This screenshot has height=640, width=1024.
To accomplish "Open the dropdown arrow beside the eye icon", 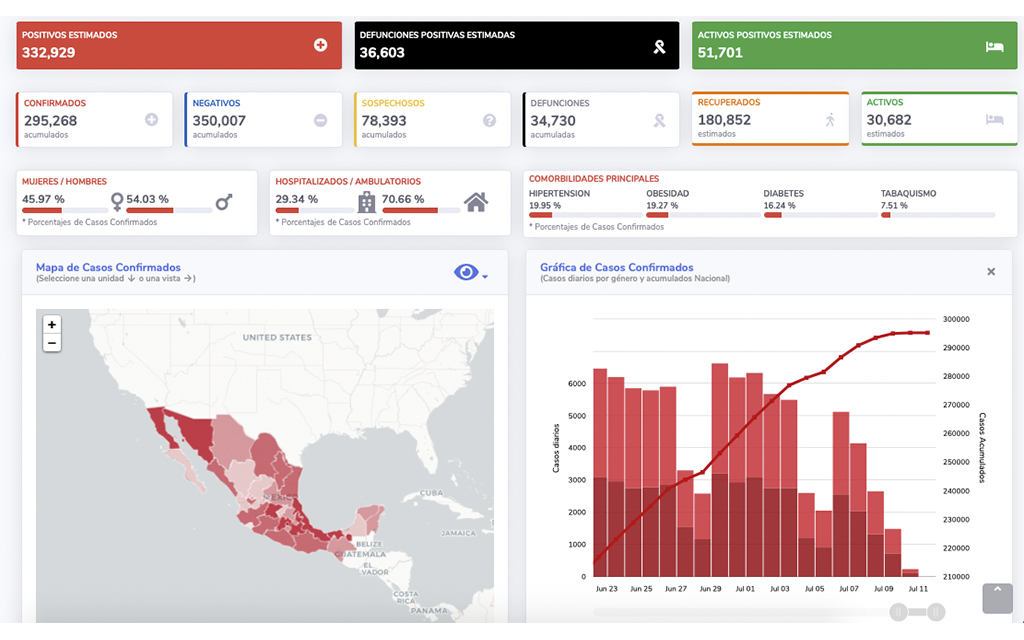I will (x=485, y=277).
